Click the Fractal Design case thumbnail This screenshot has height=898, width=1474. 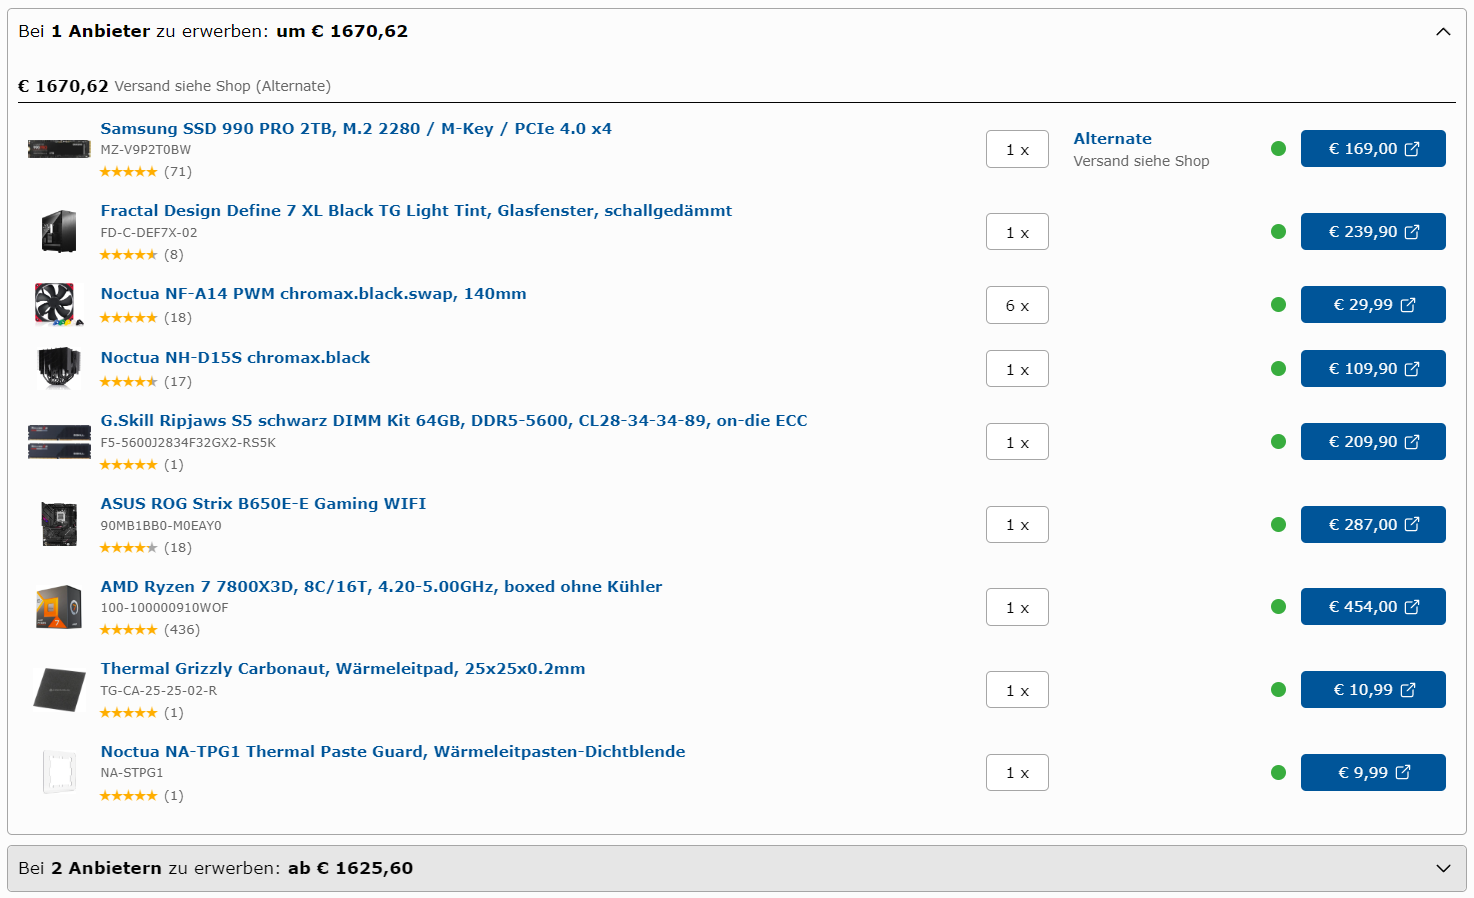(x=59, y=231)
